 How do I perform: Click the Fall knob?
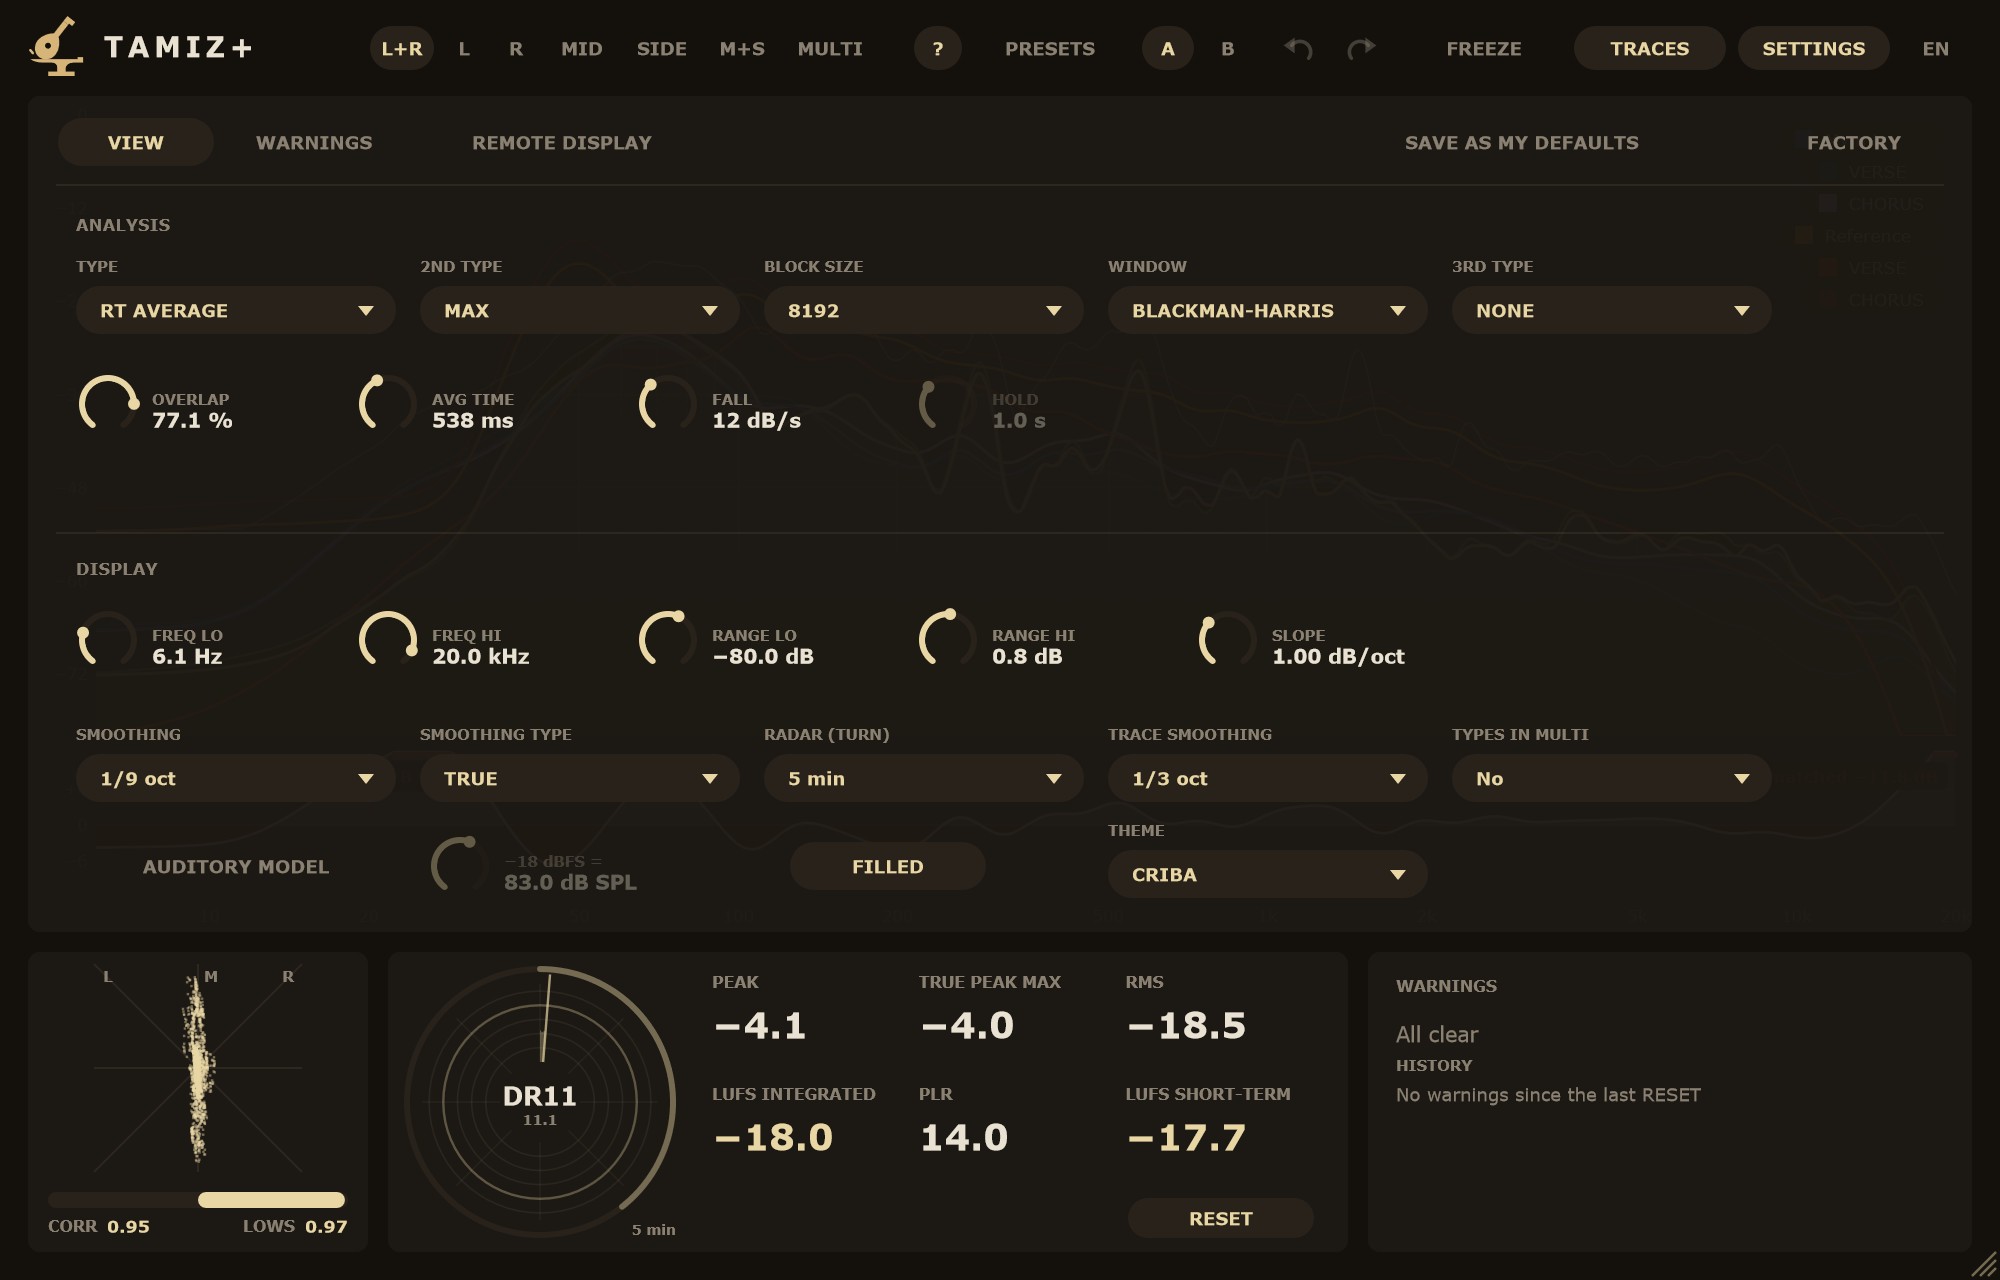click(668, 404)
